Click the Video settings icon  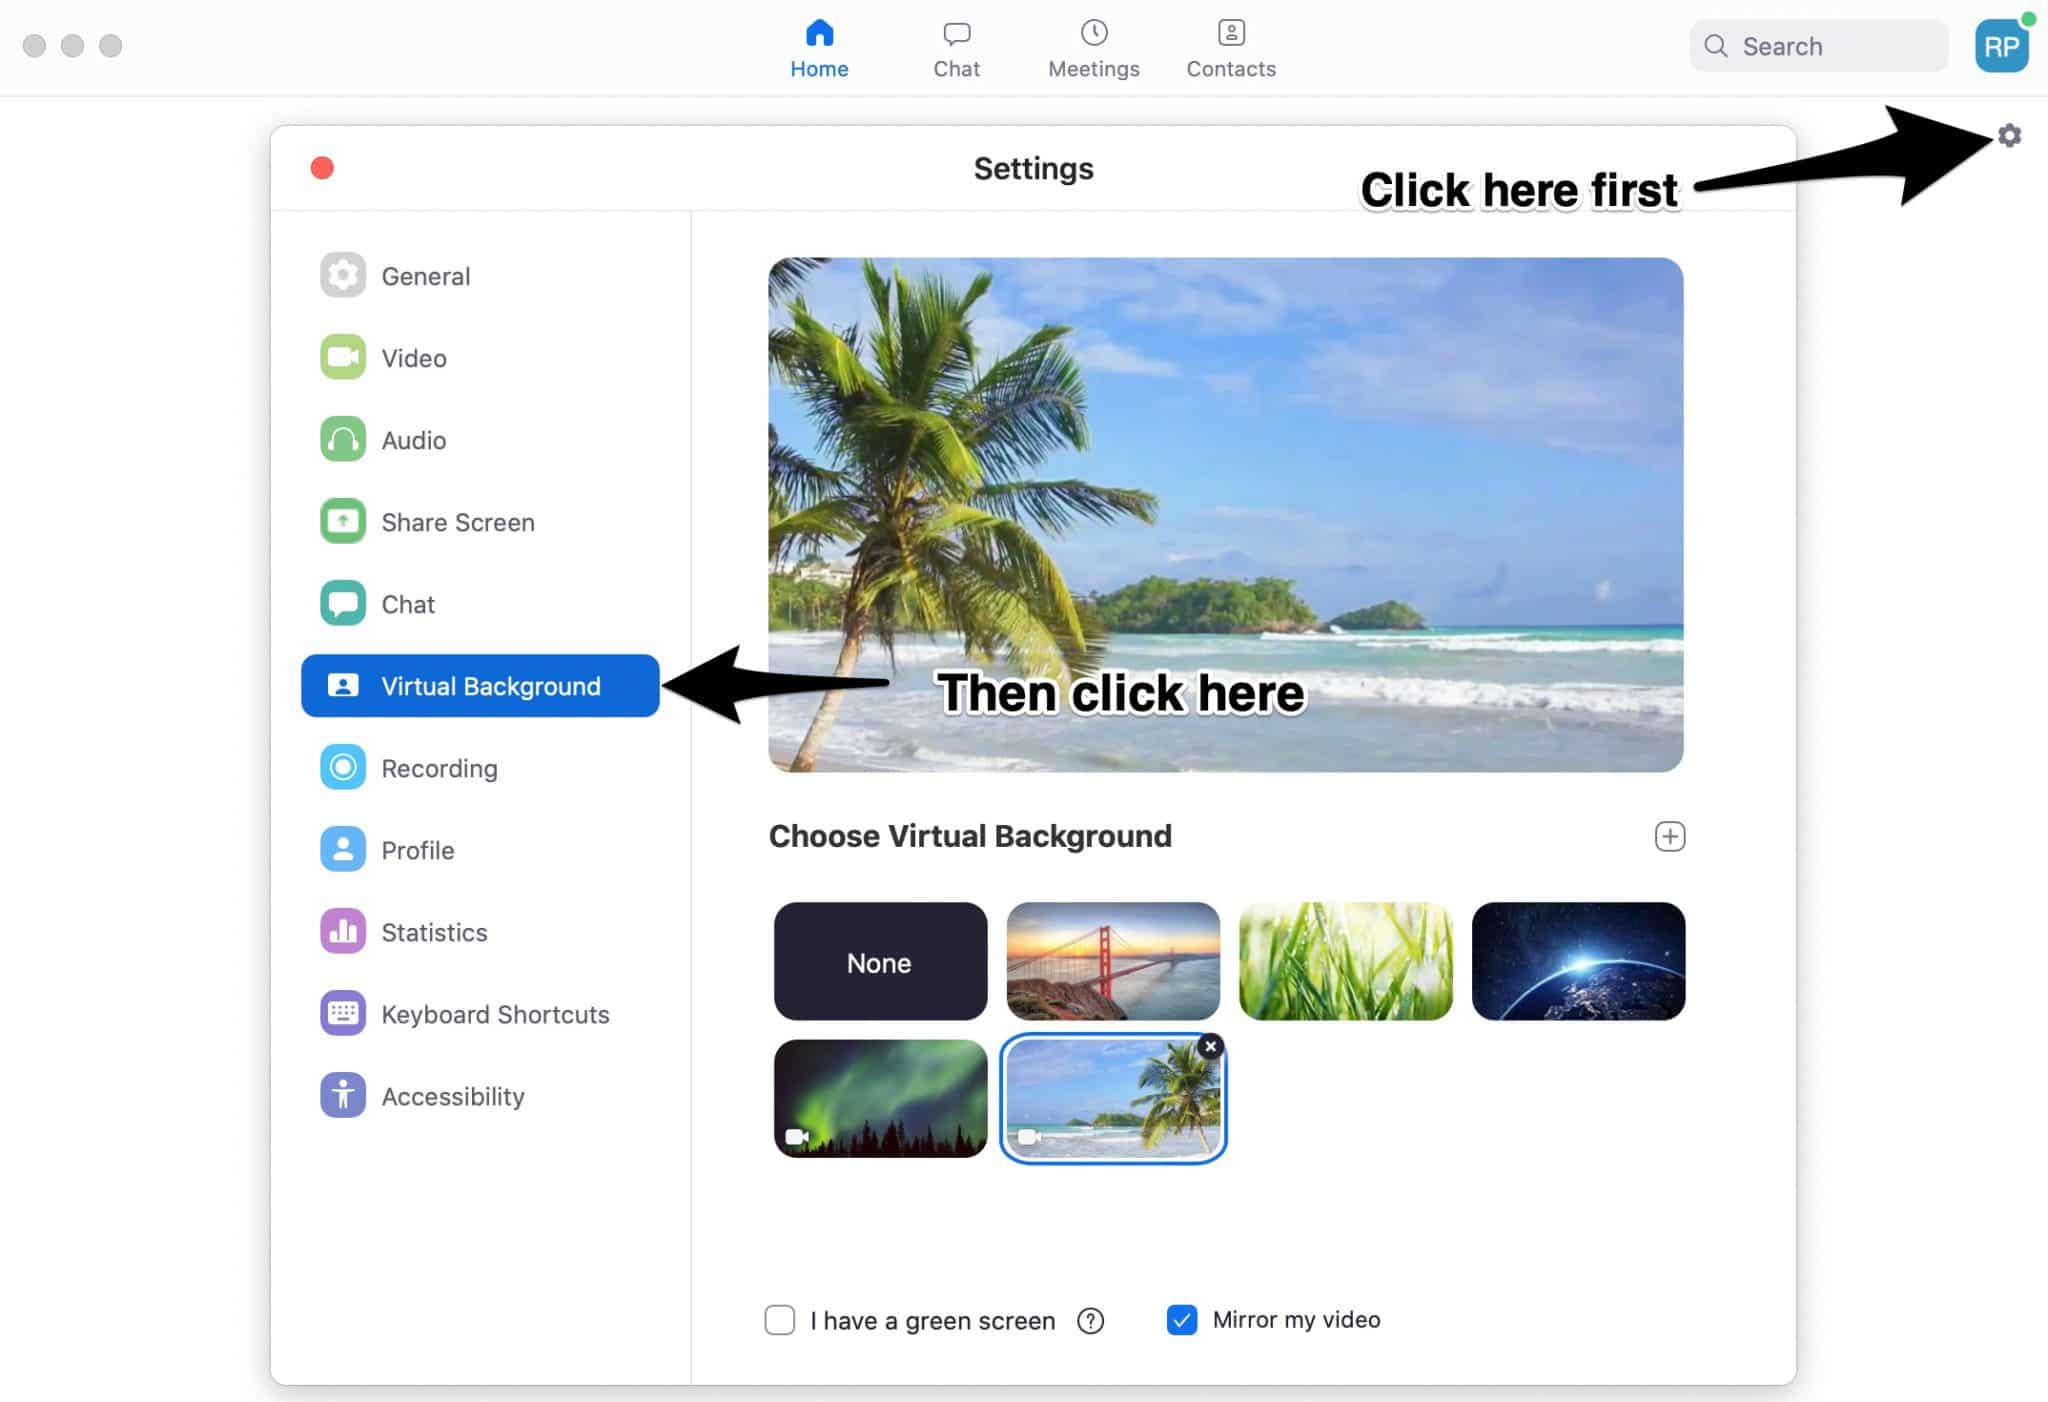coord(342,358)
